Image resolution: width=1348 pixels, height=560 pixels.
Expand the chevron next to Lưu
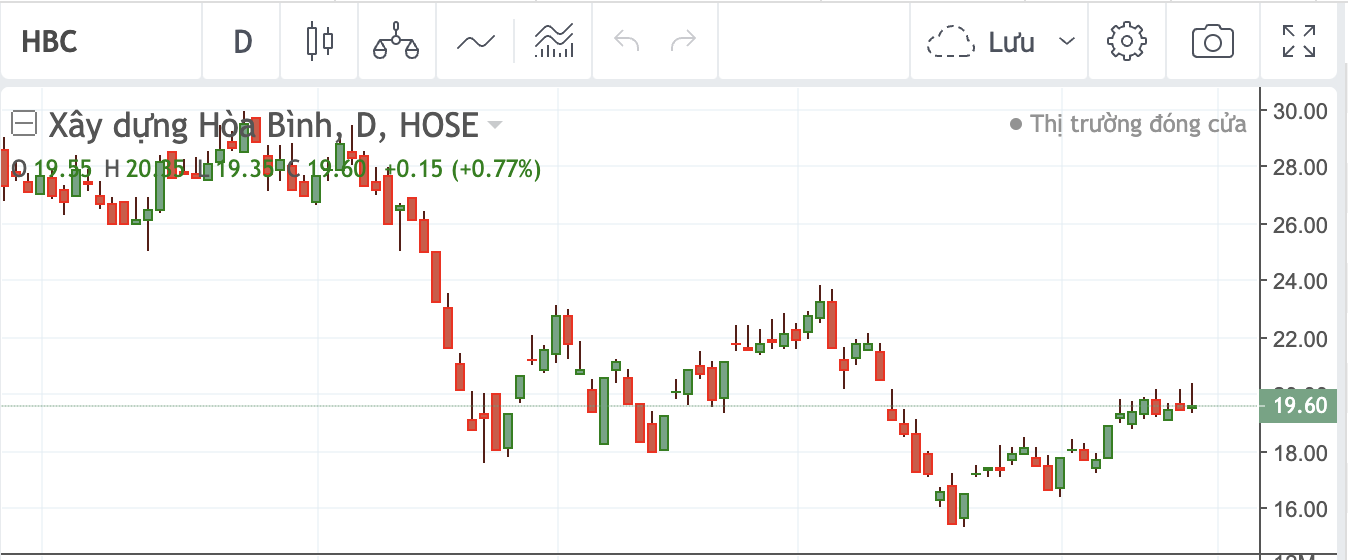coord(1067,42)
